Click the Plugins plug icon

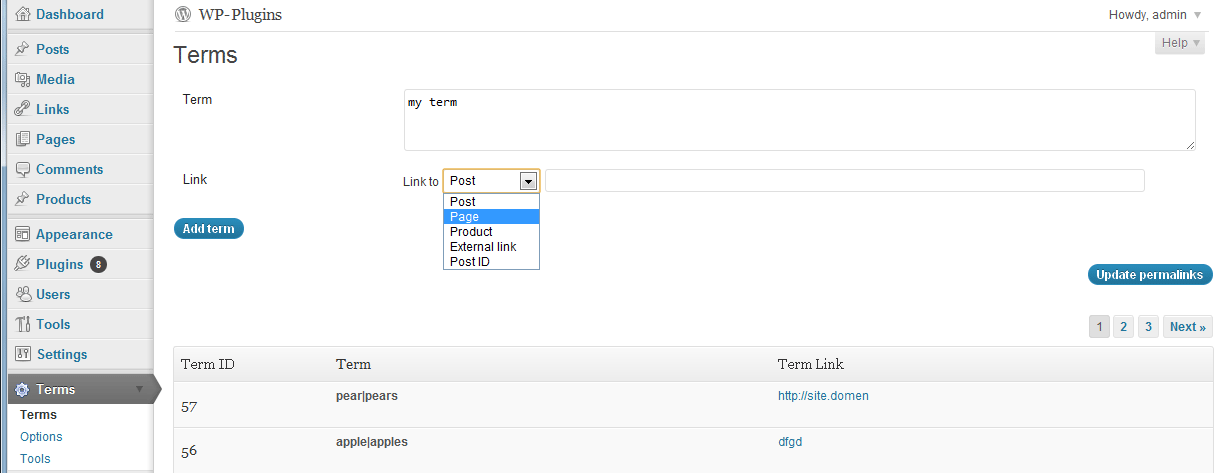pyautogui.click(x=22, y=264)
